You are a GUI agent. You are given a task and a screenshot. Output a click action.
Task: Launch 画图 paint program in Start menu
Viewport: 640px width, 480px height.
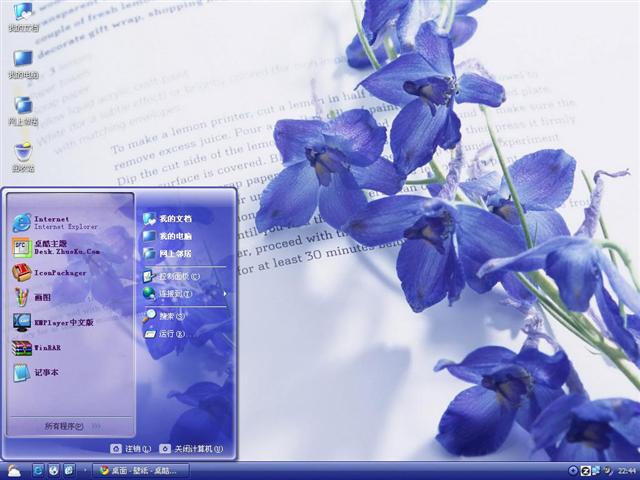(32, 297)
